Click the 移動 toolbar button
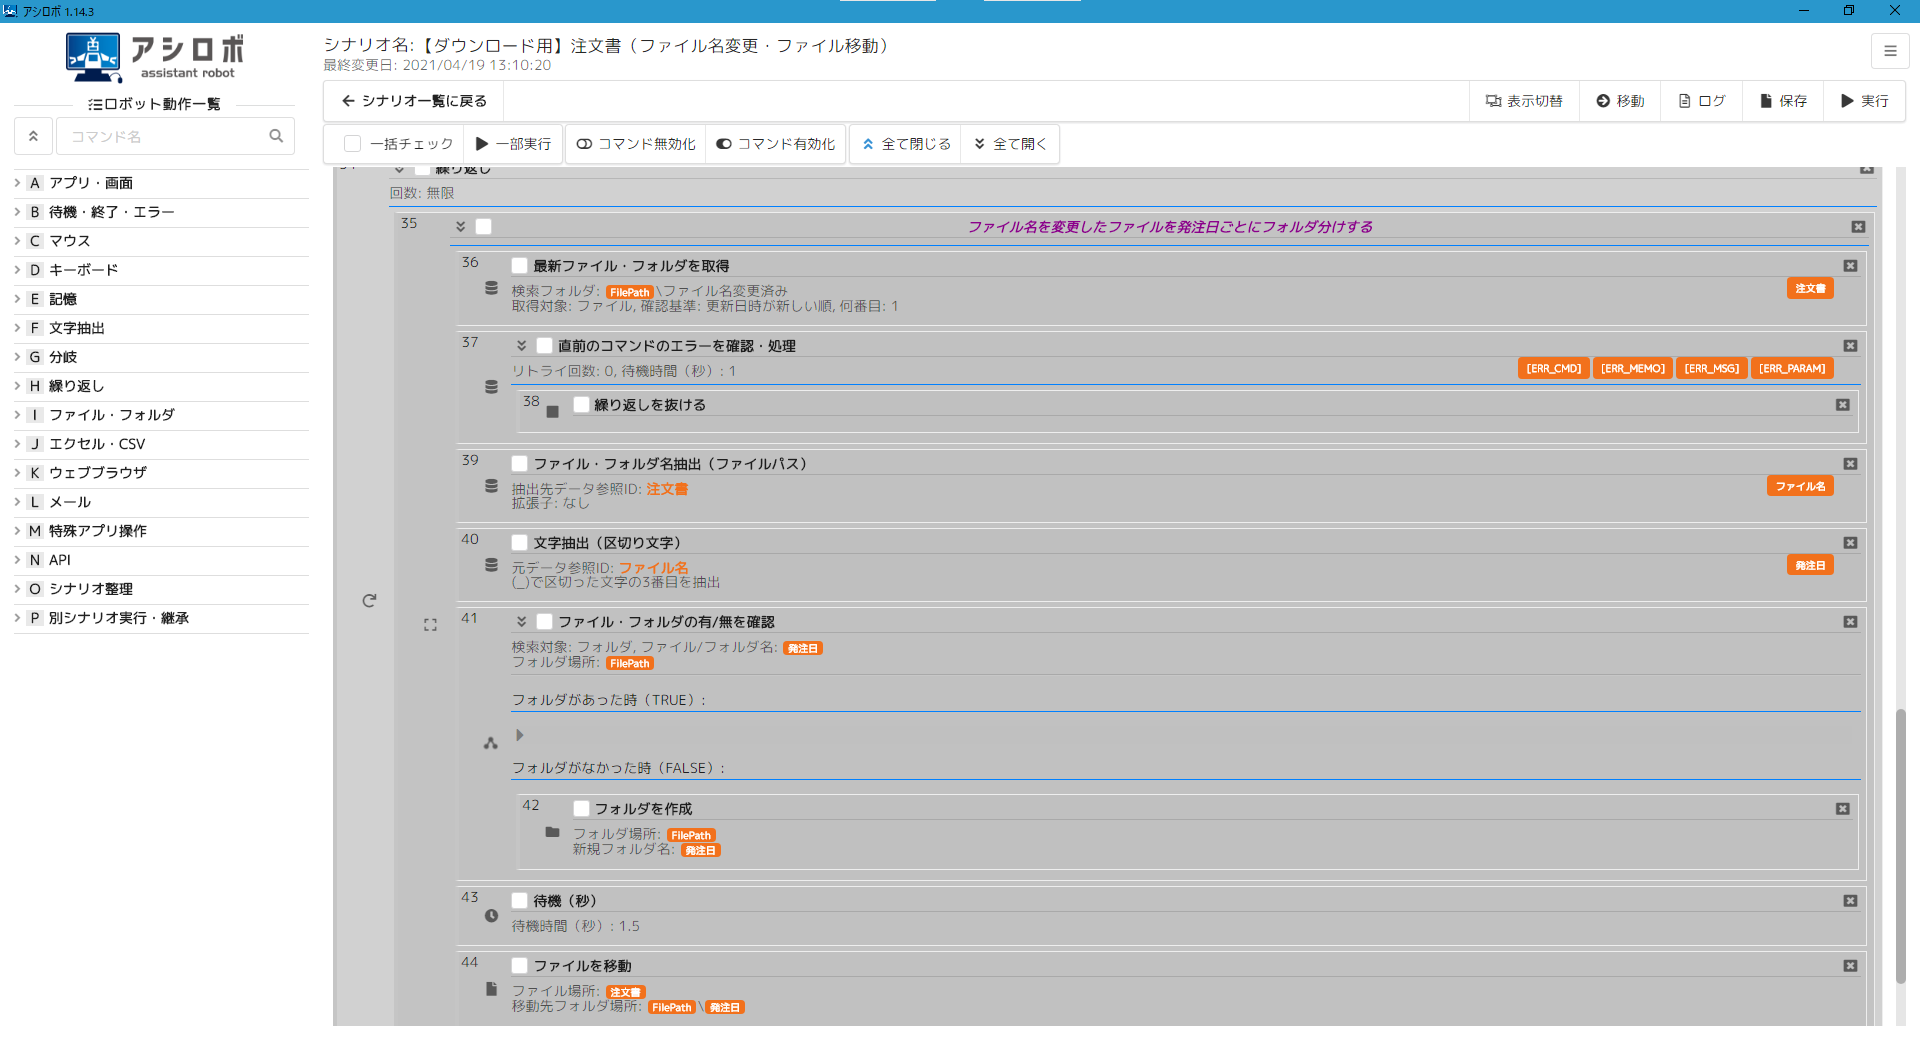 tap(1620, 101)
